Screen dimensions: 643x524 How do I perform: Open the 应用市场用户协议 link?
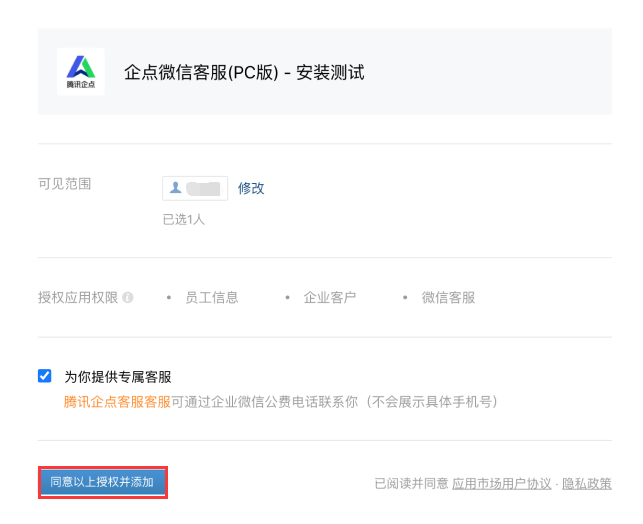[x=502, y=483]
